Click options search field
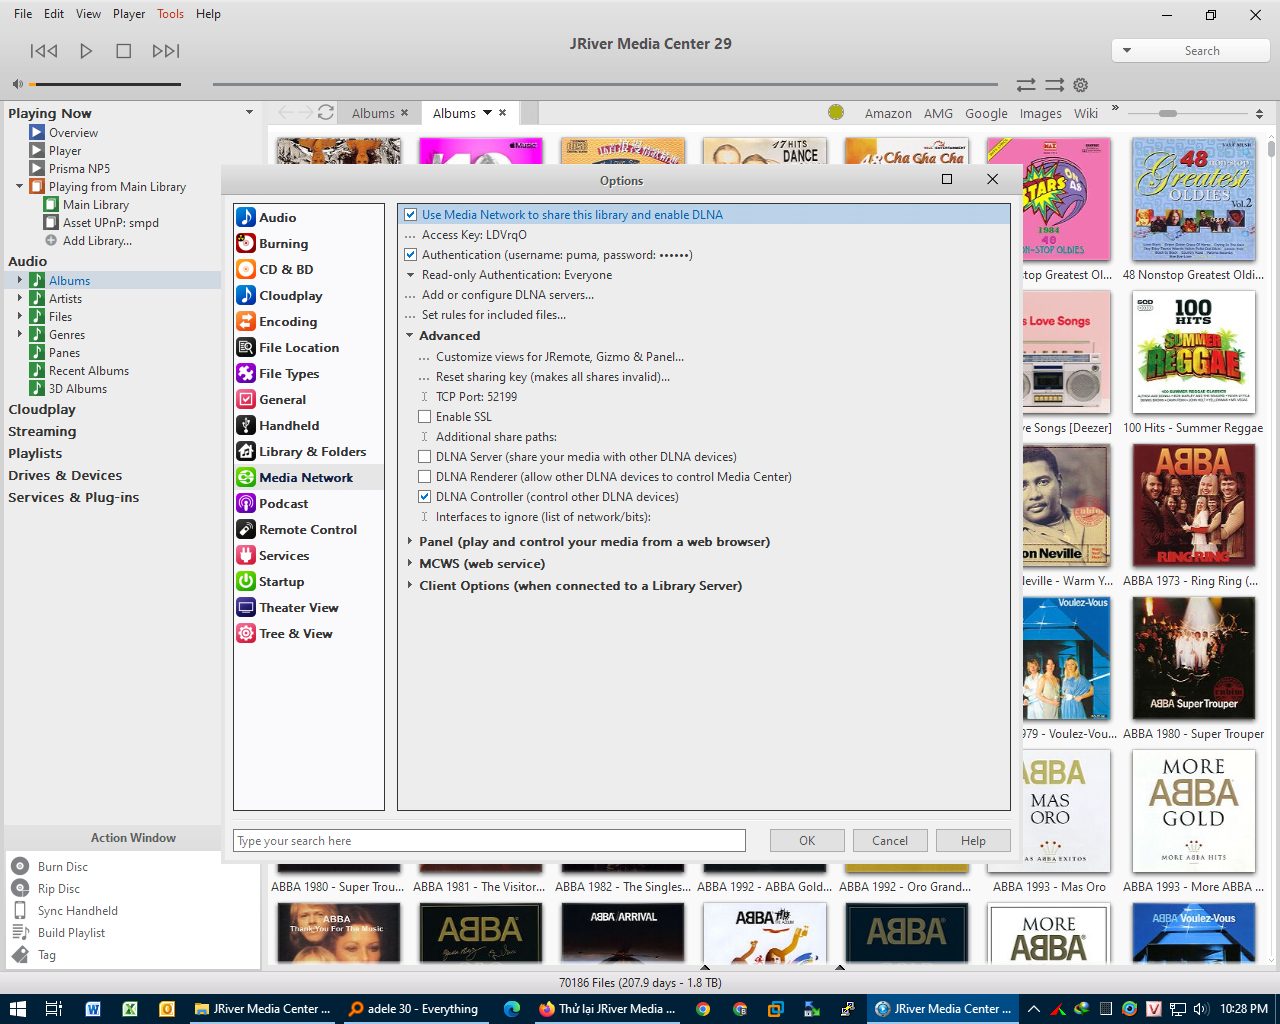 click(489, 841)
